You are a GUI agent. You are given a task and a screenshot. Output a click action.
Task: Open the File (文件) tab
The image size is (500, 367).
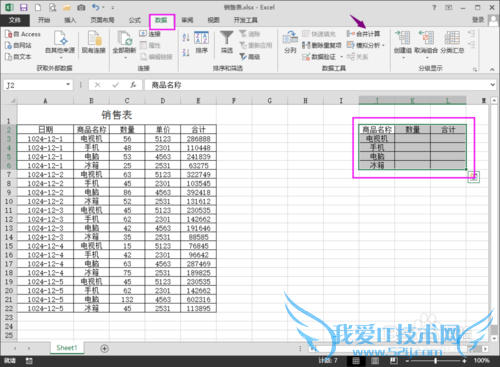pyautogui.click(x=15, y=20)
